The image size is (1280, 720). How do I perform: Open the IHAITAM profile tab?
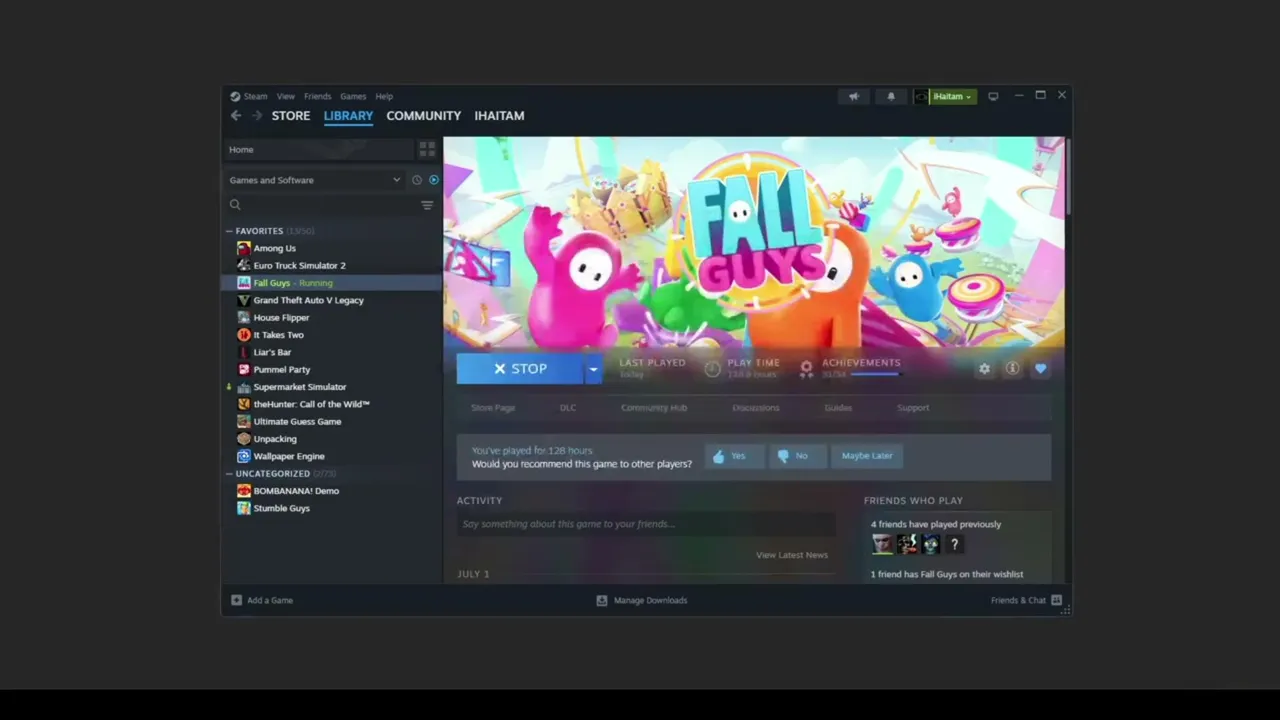(499, 116)
